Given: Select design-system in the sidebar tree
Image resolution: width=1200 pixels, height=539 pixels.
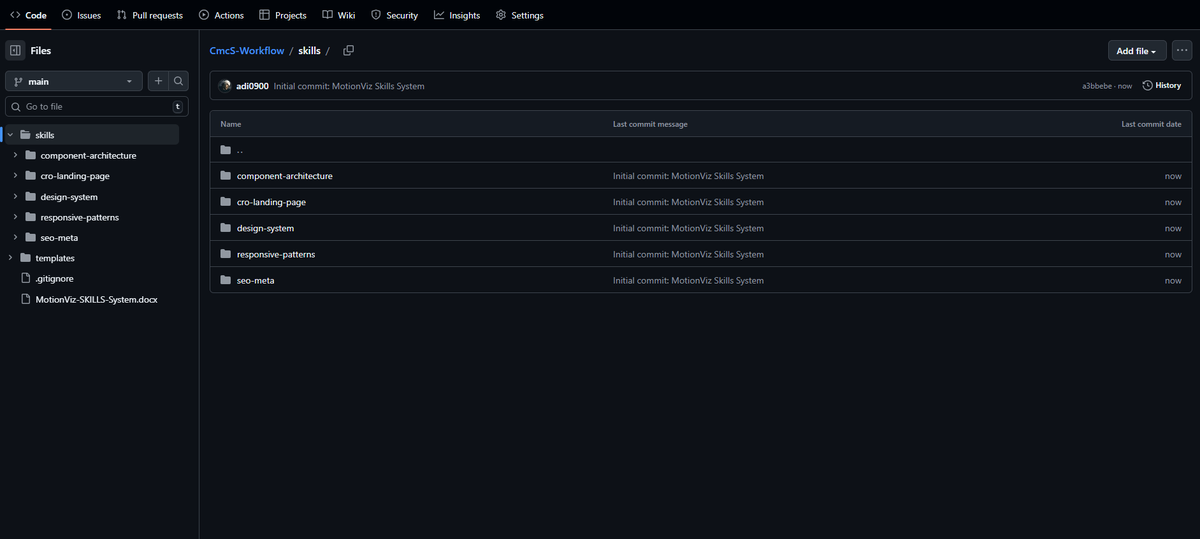Looking at the screenshot, I should [69, 197].
